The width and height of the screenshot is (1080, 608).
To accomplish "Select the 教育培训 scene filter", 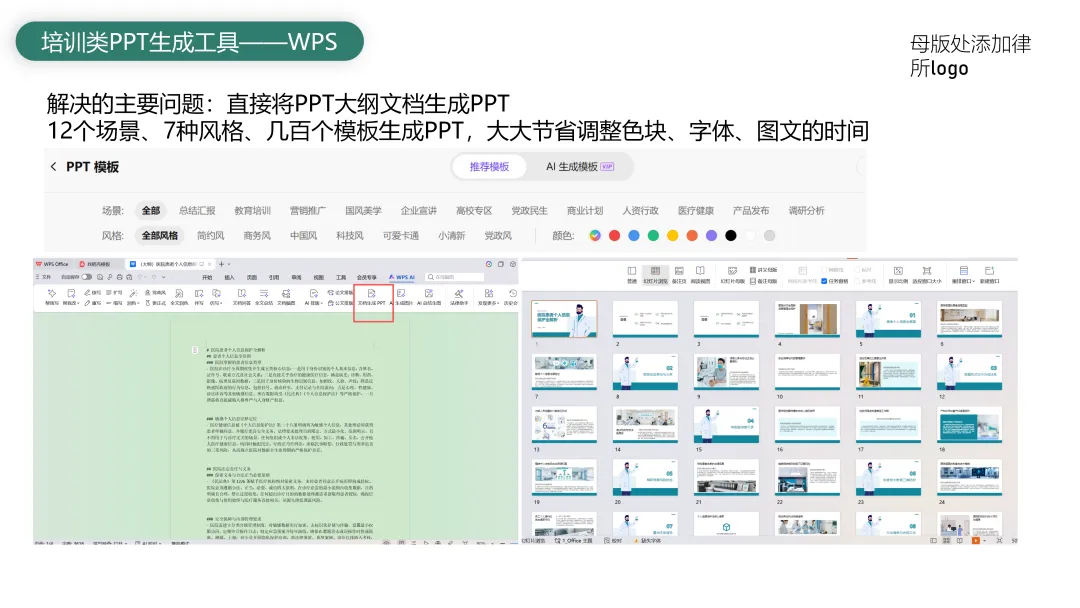I will [x=252, y=211].
